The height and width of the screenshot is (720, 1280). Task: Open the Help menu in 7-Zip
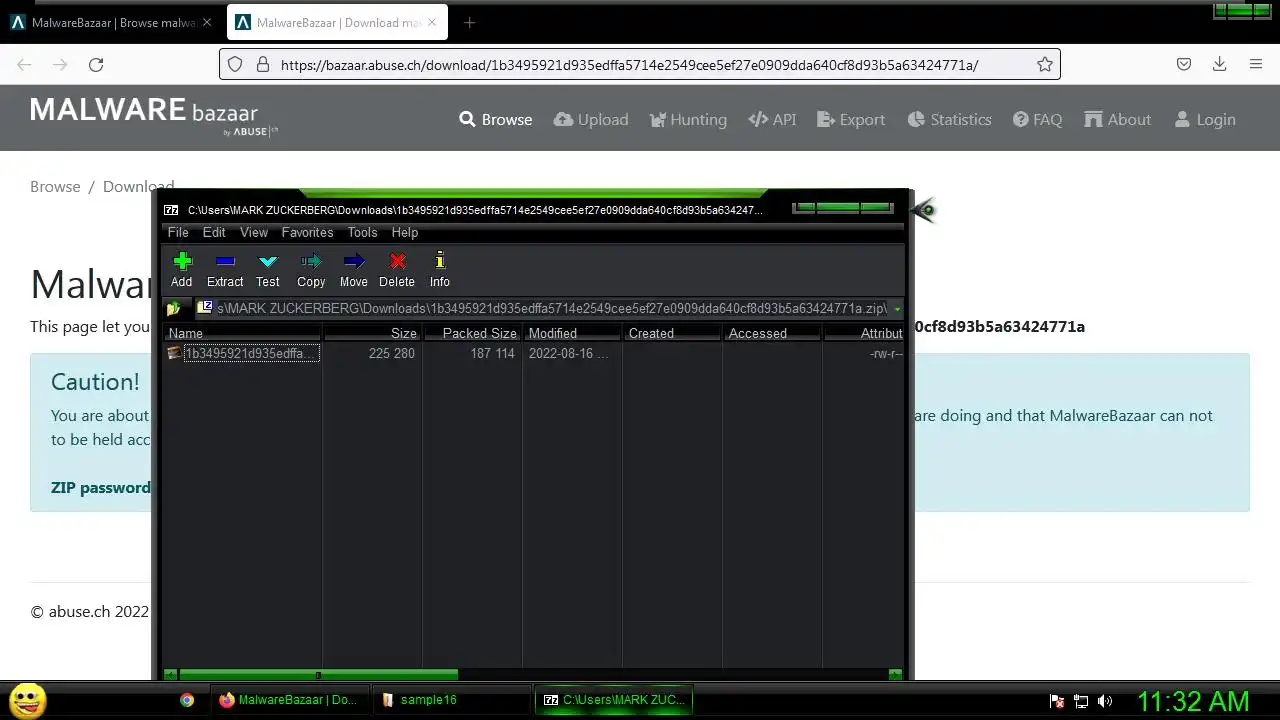[405, 232]
